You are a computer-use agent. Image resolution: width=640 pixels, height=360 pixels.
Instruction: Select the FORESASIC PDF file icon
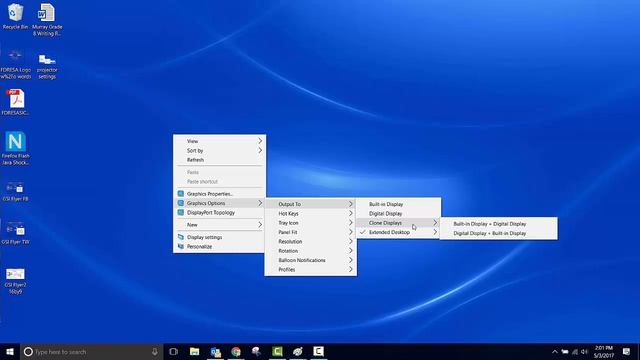(16, 102)
